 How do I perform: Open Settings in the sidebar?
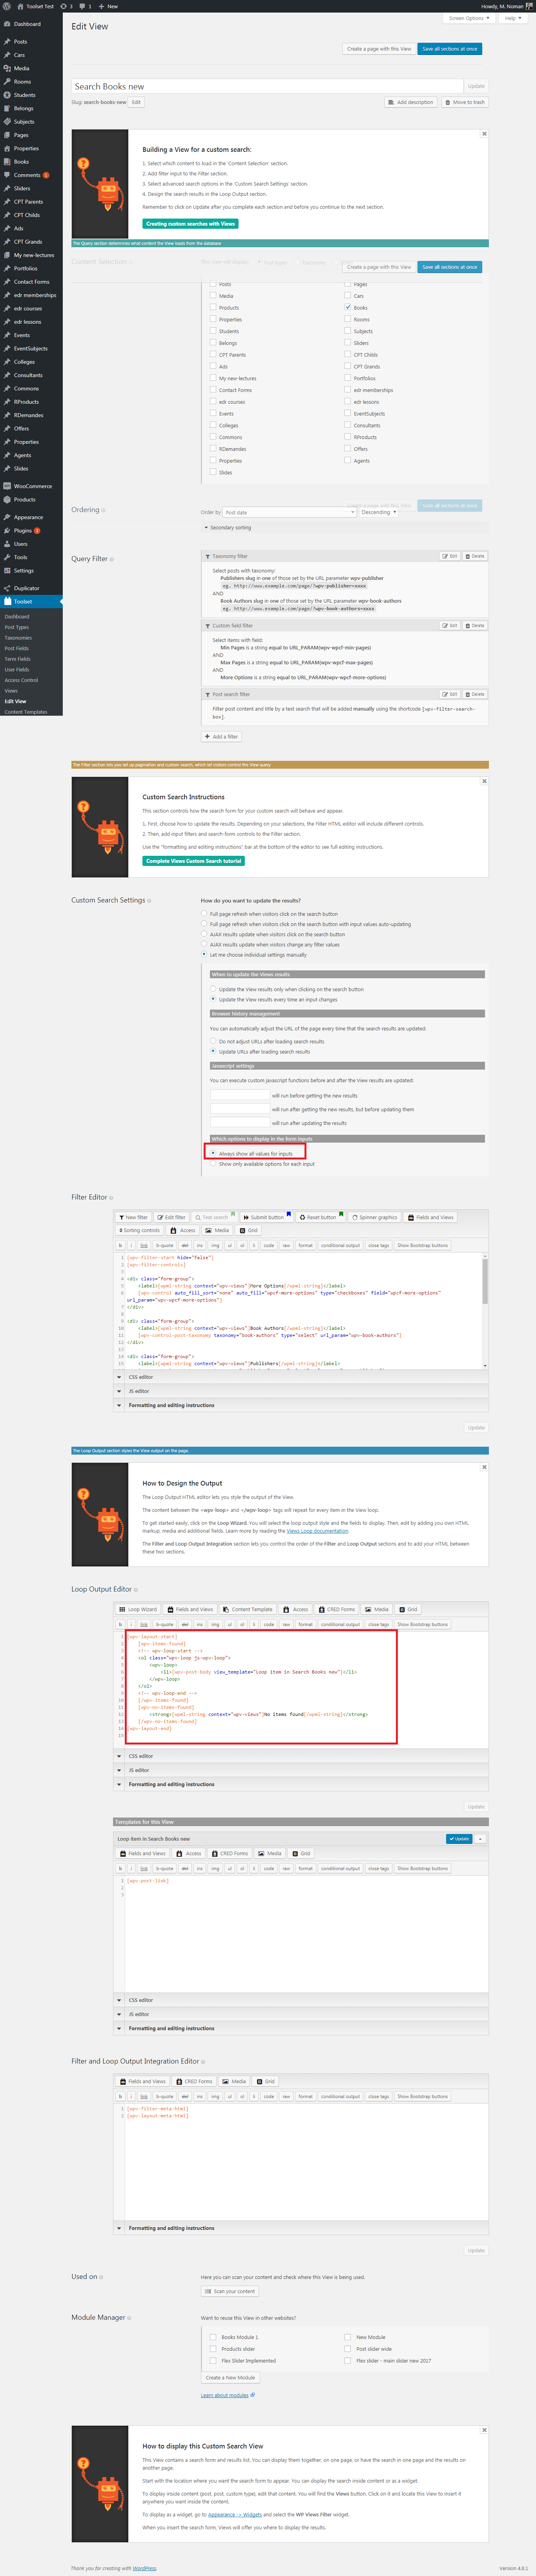pyautogui.click(x=23, y=570)
